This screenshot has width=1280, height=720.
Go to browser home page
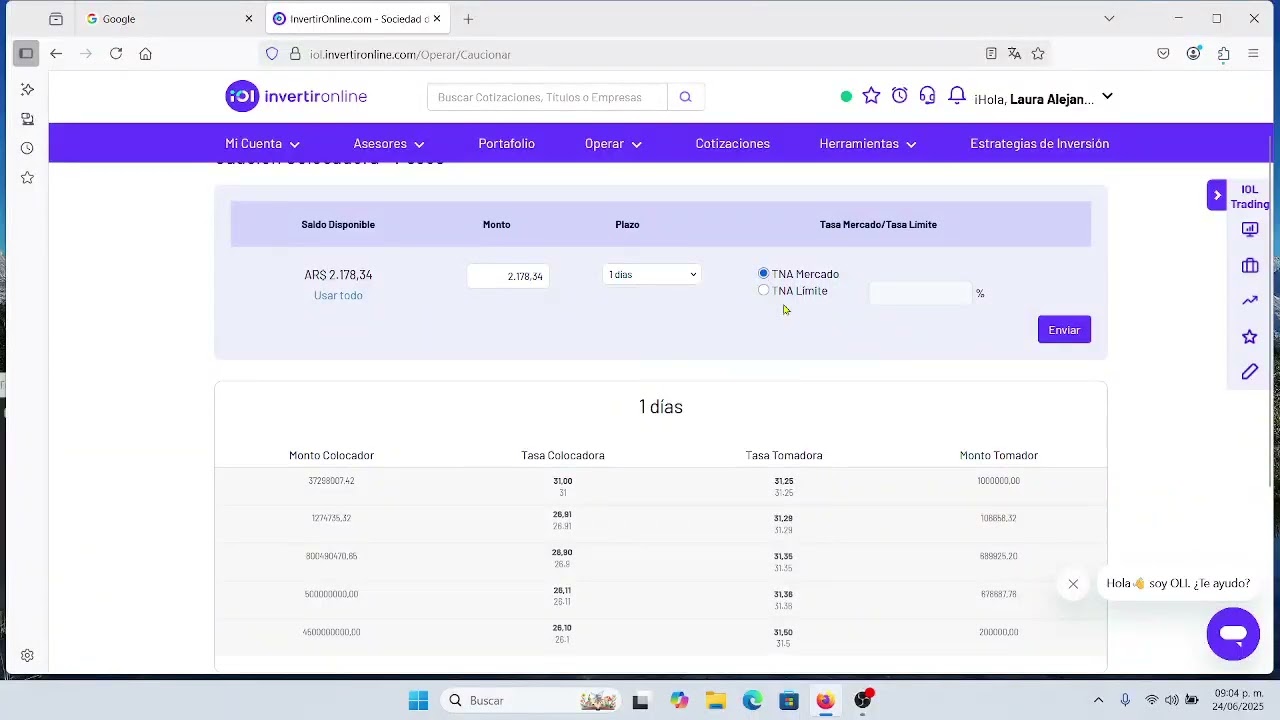pyautogui.click(x=146, y=54)
